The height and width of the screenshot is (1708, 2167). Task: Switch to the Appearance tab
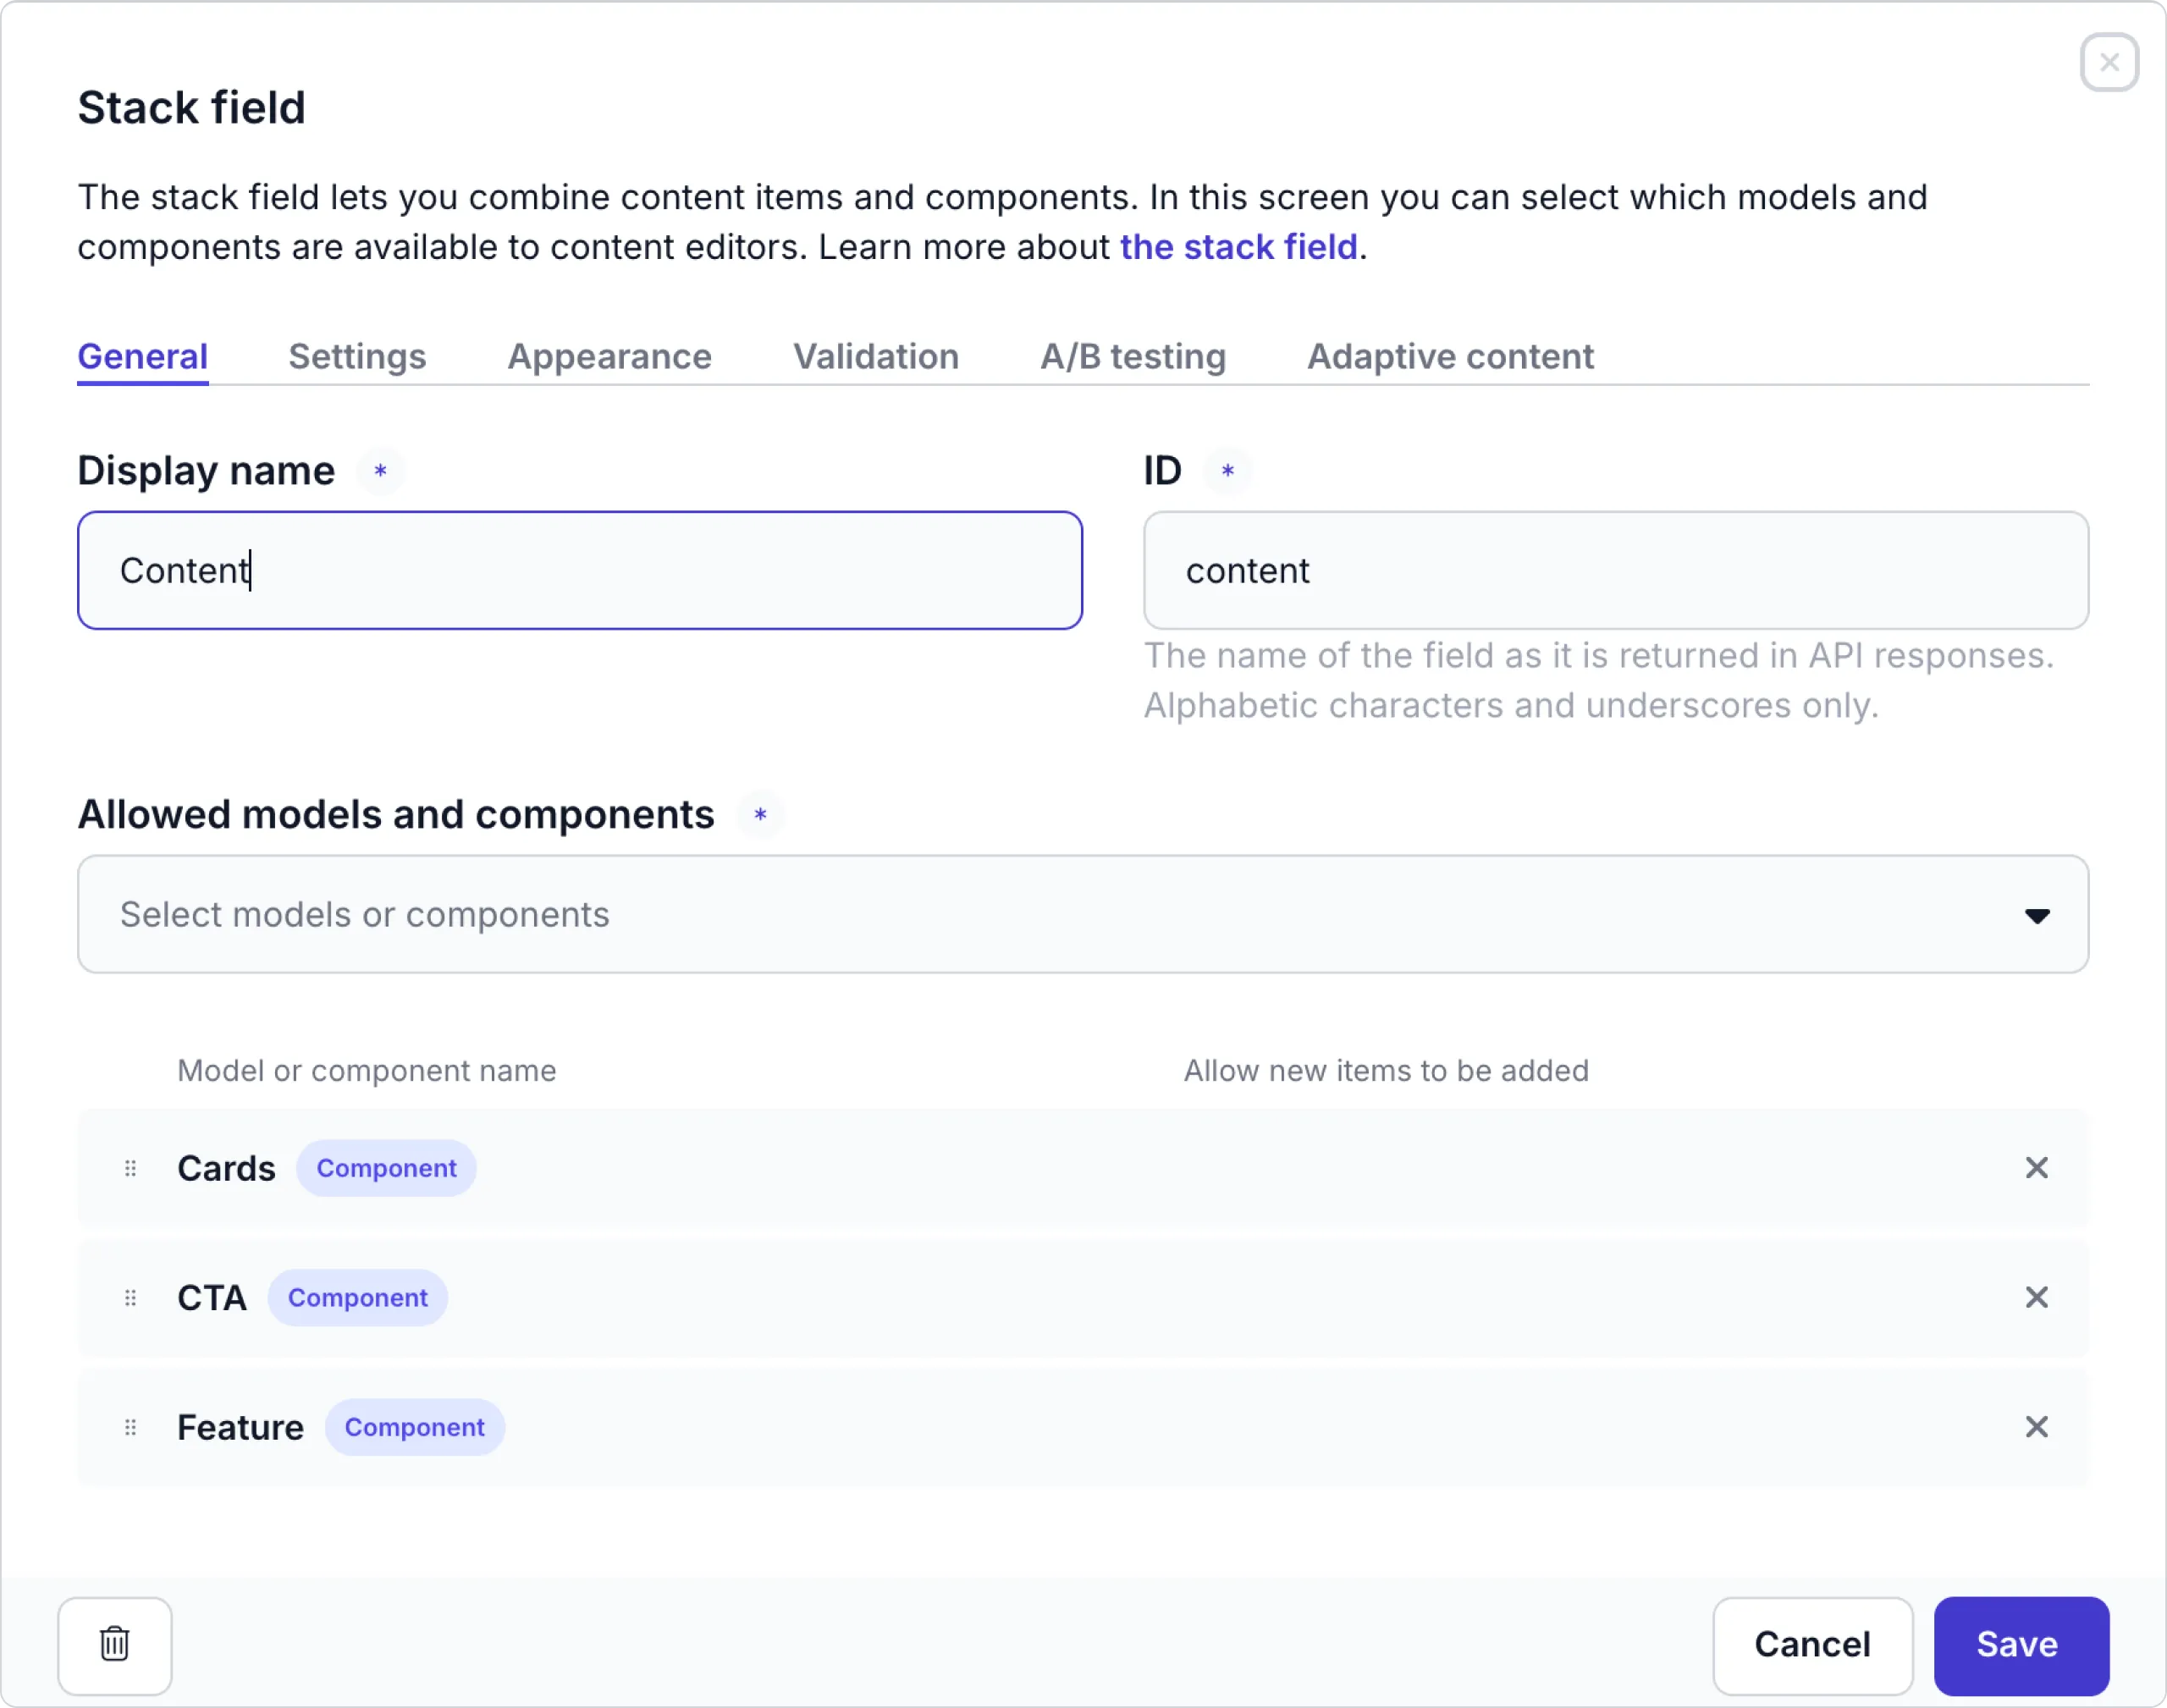[609, 357]
